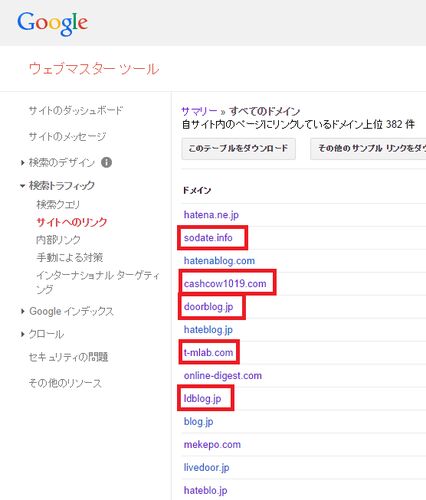Open sodate.info domain link
This screenshot has height=500, width=426.
click(x=208, y=238)
